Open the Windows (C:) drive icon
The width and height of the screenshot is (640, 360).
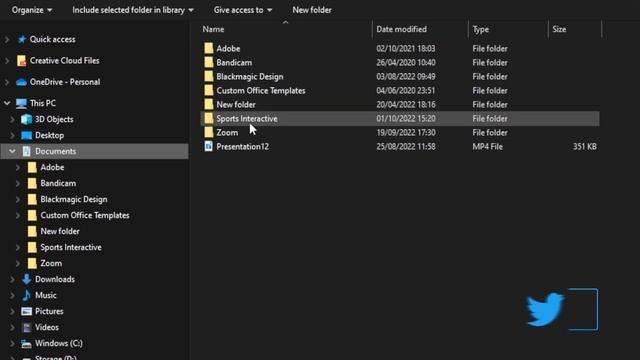27,344
